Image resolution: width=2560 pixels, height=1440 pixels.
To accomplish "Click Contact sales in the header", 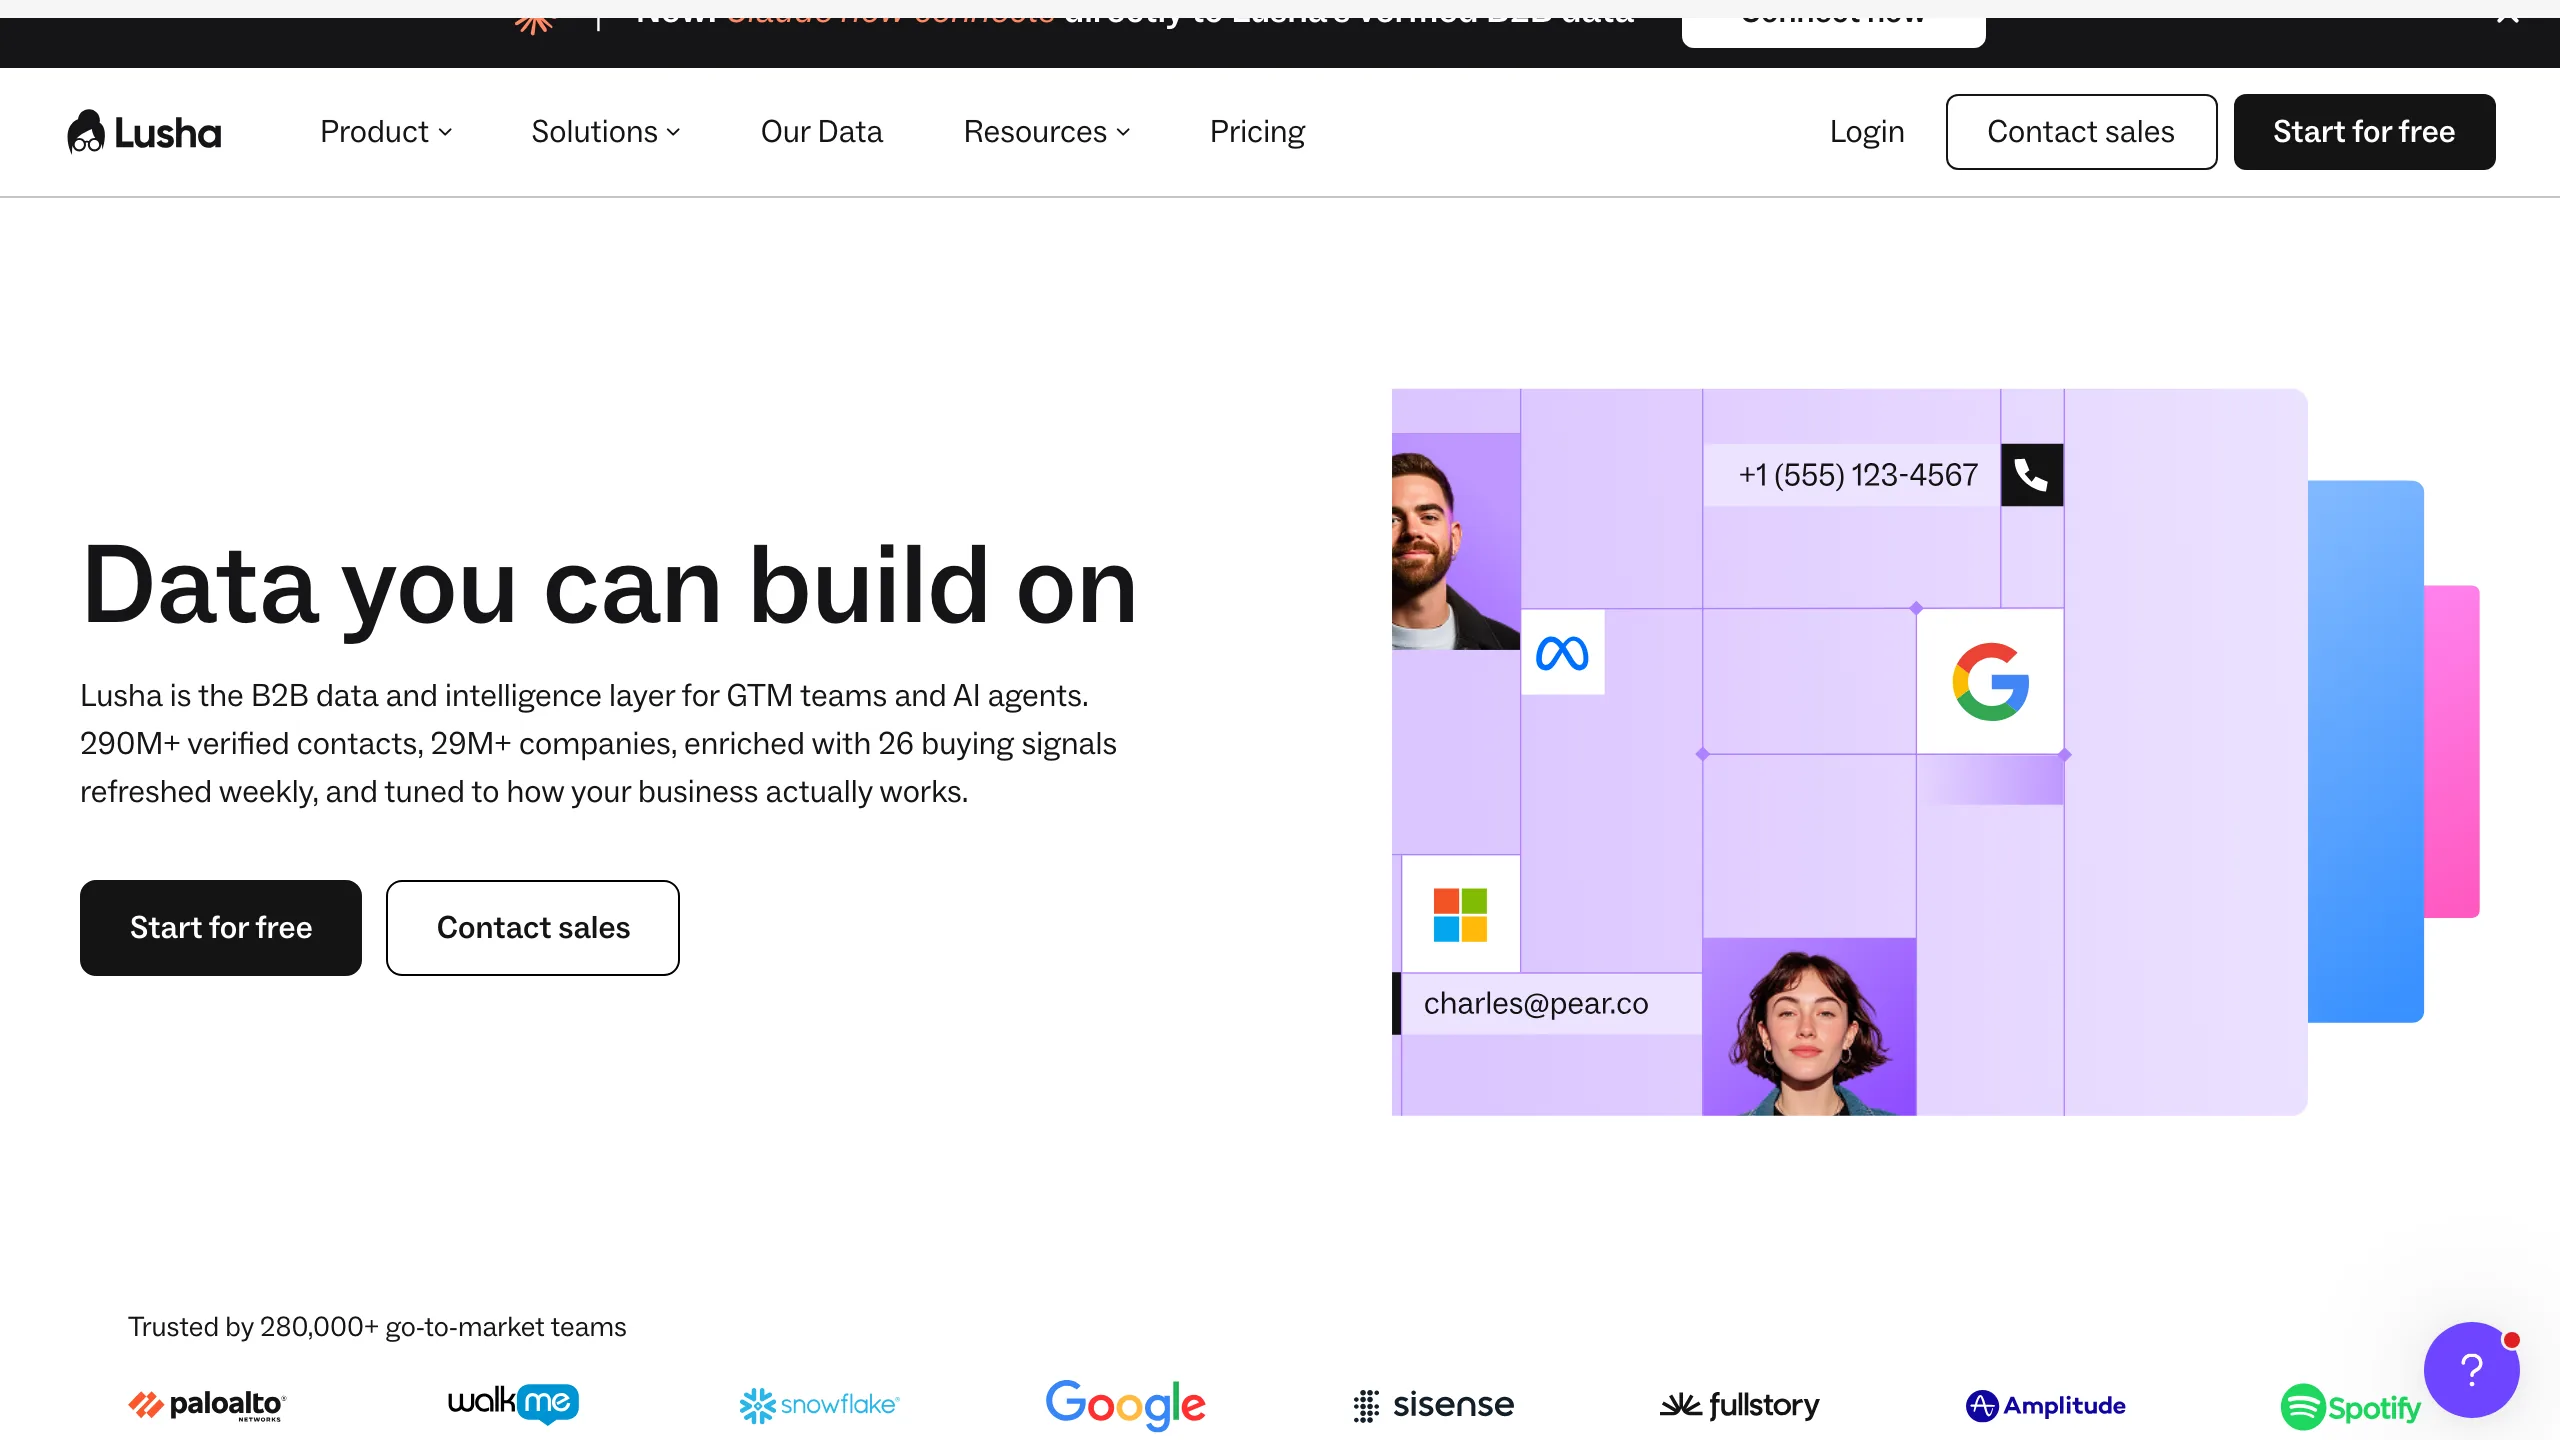I will coord(2081,132).
